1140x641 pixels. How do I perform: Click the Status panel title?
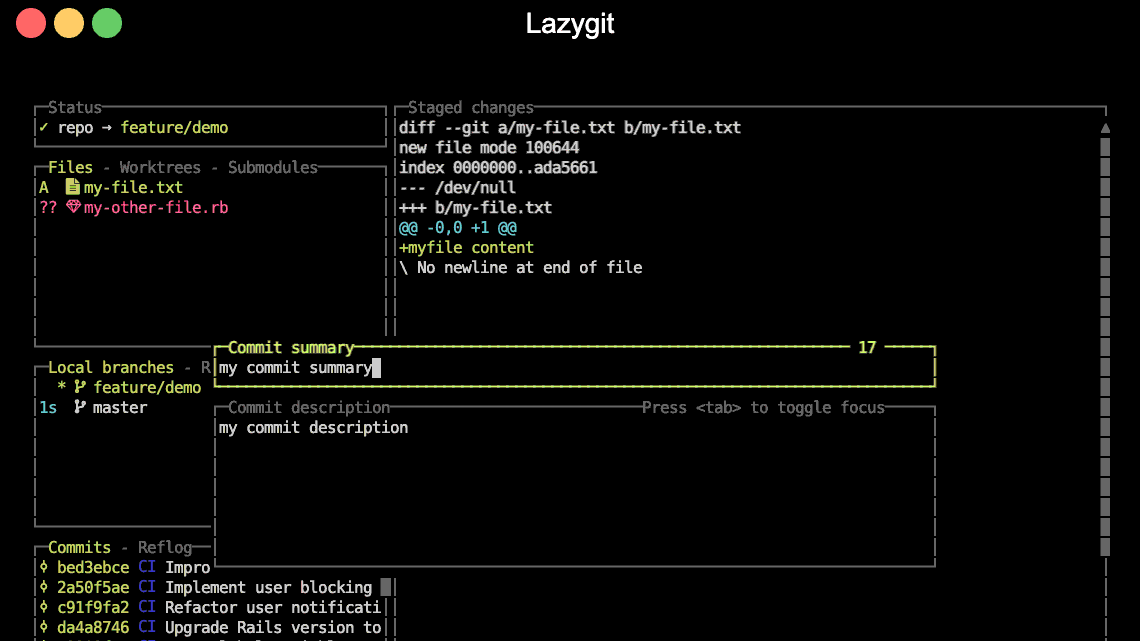pos(75,108)
